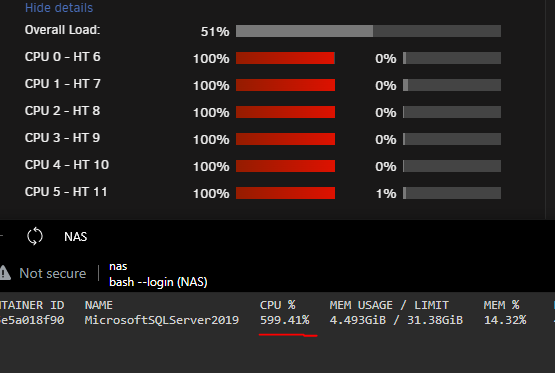
Task: Click the bash --login (NAS) address text
Action: pyautogui.click(x=158, y=282)
